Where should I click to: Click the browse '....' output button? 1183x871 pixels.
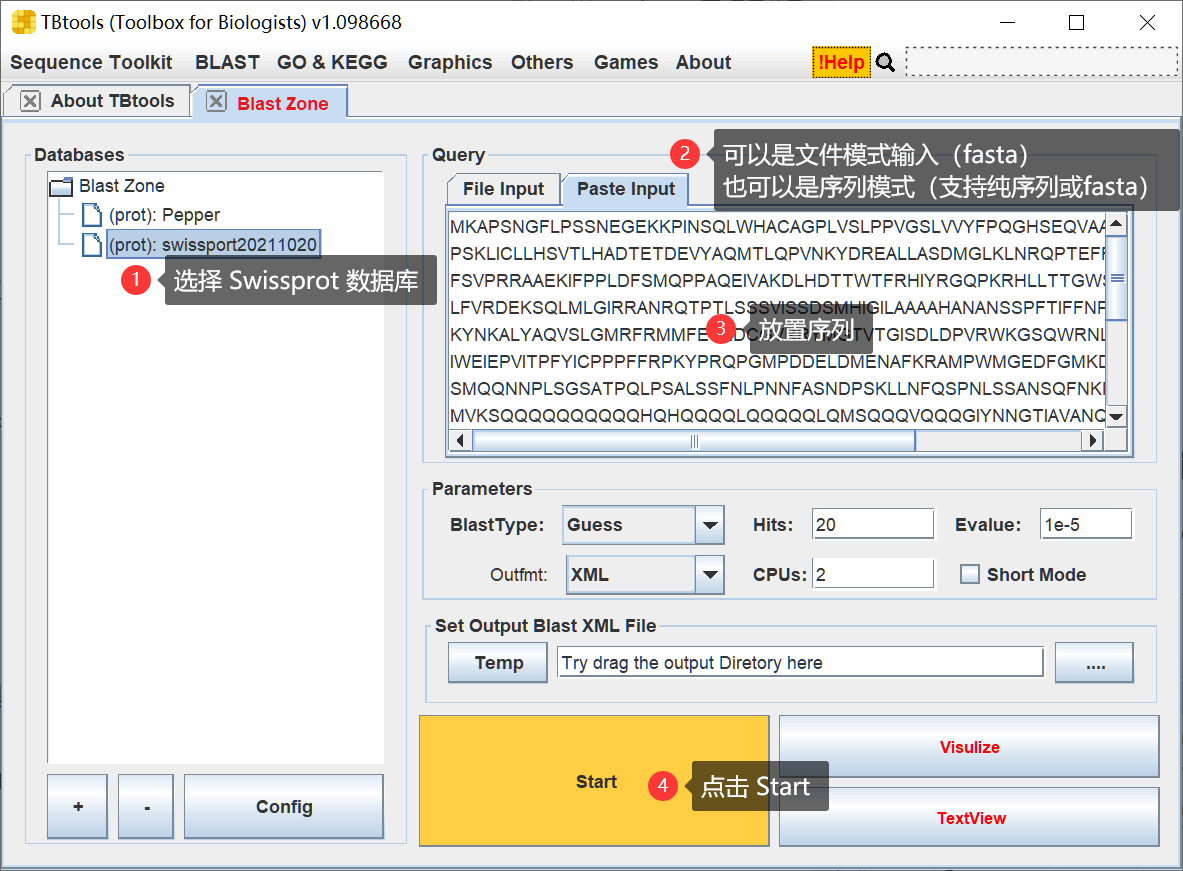point(1094,663)
